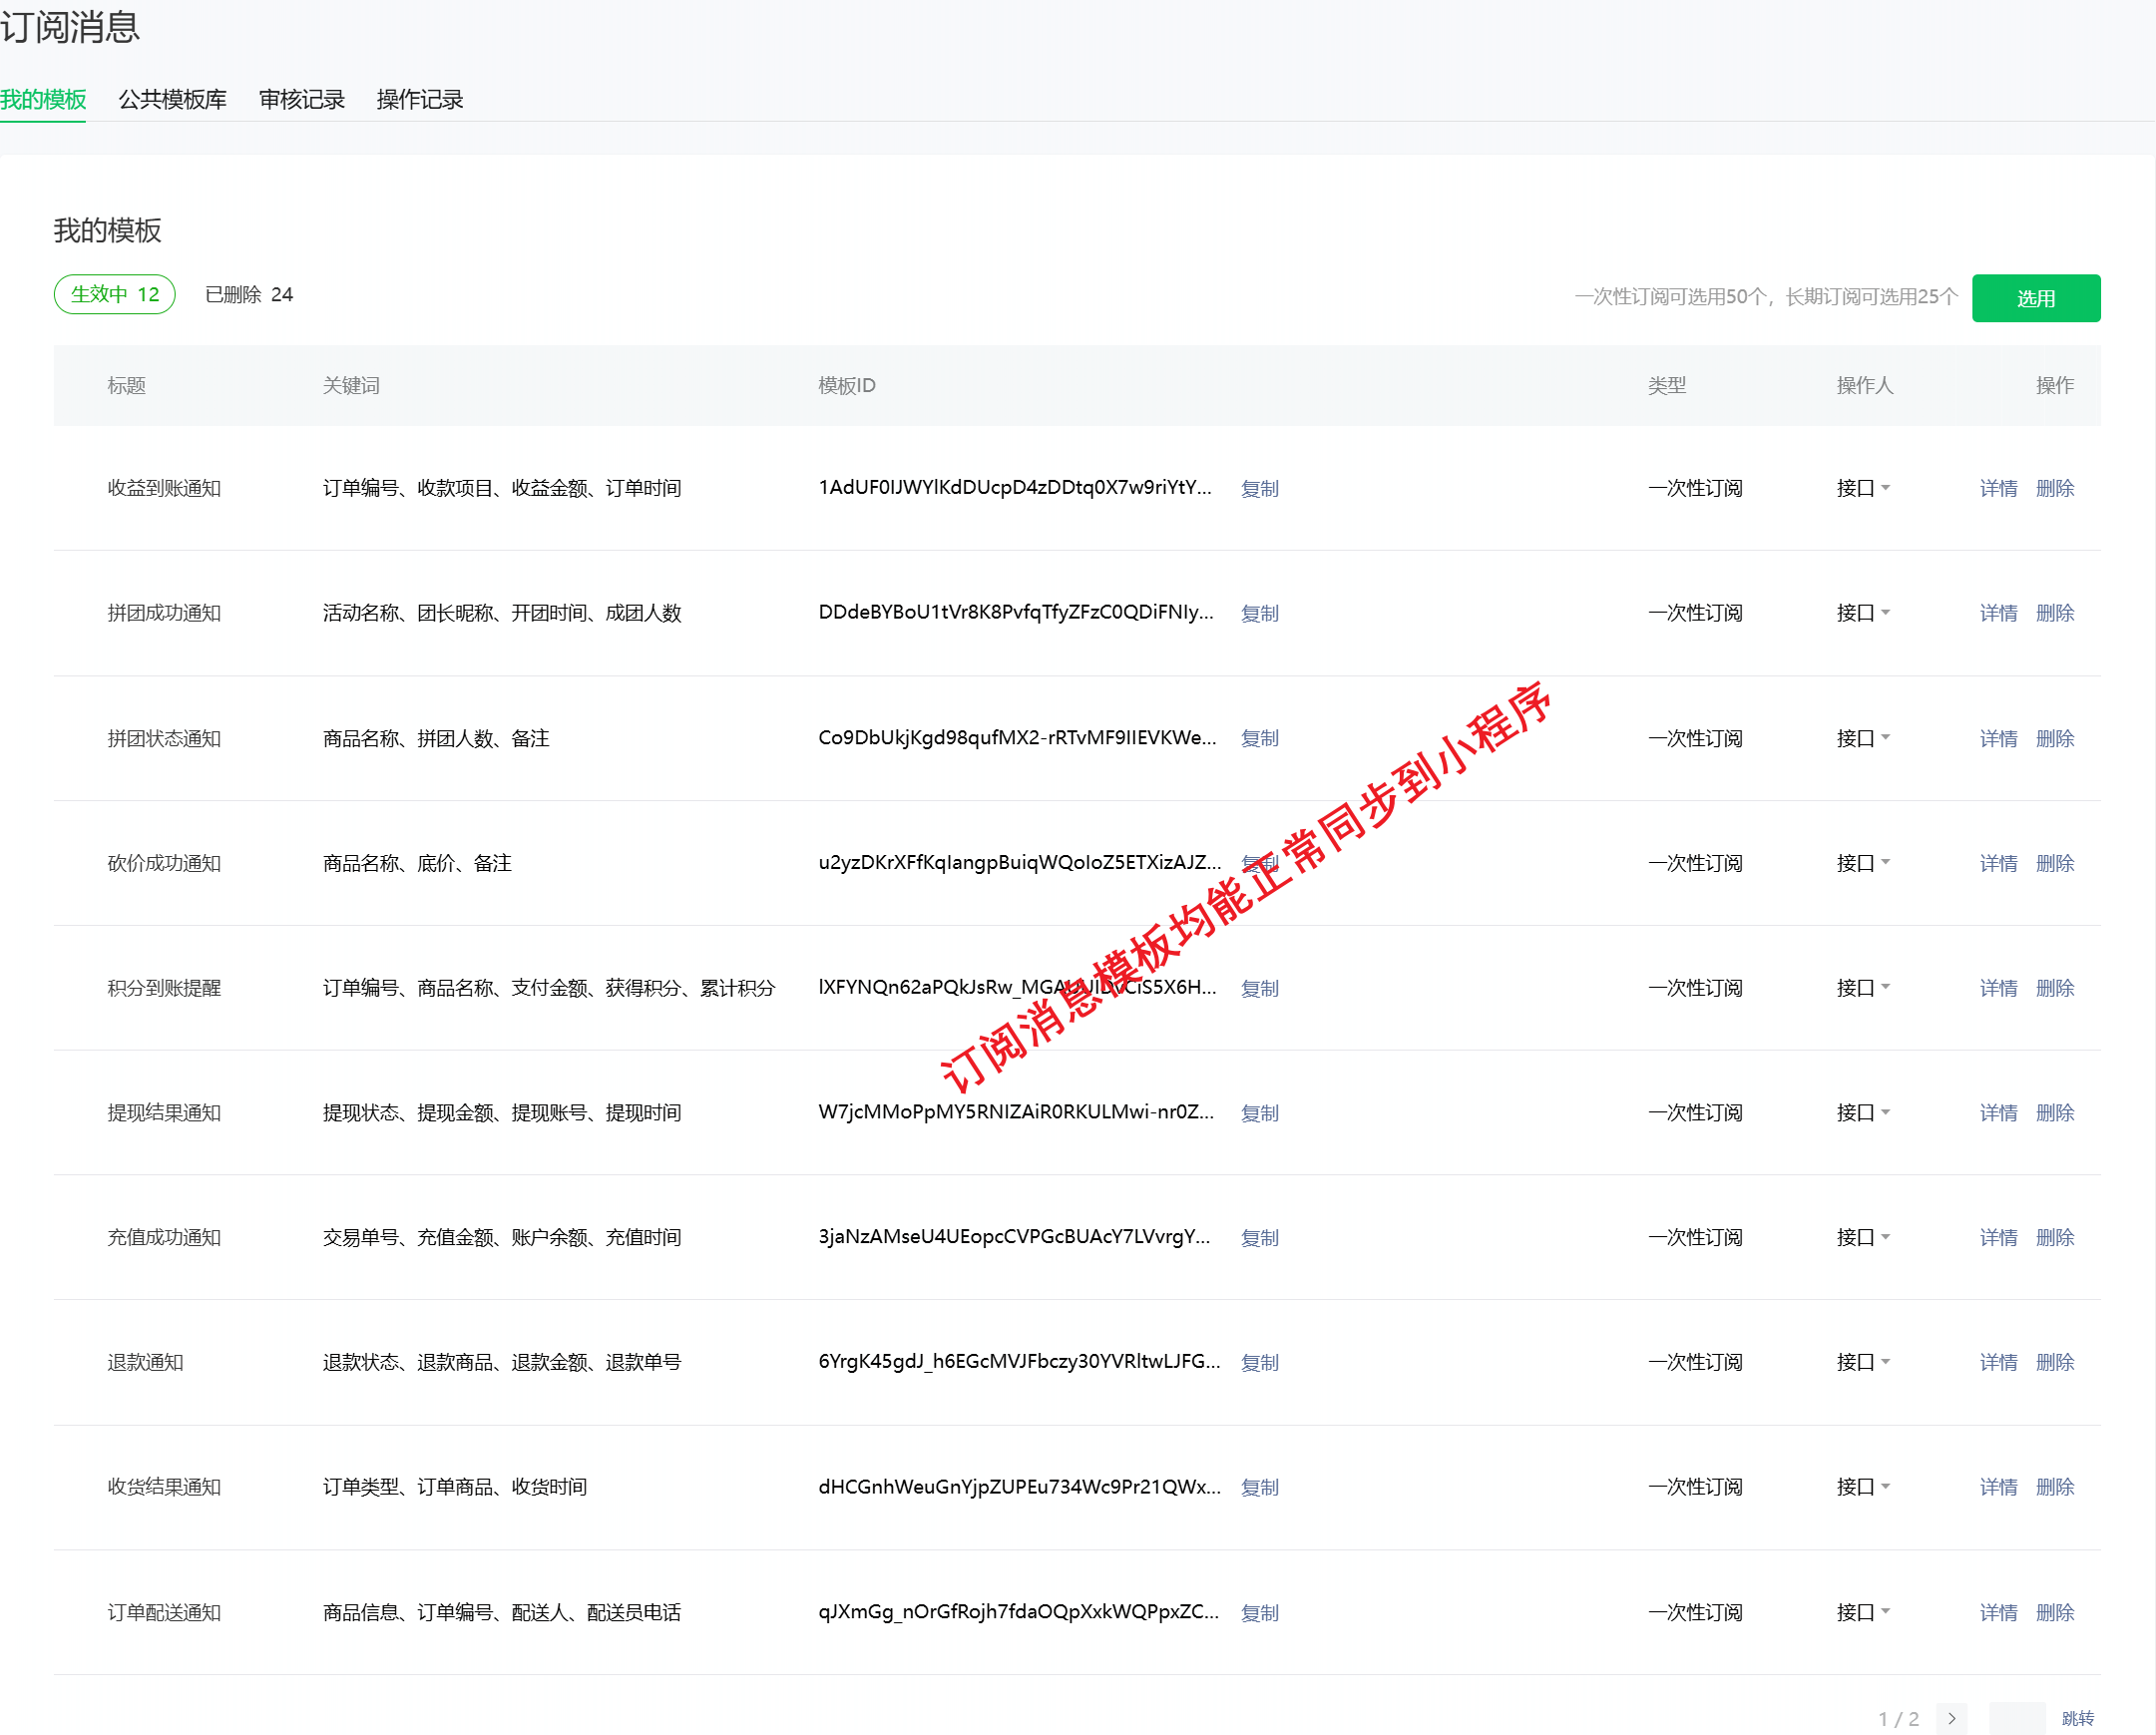Image resolution: width=2156 pixels, height=1735 pixels.
Task: Delete the 退款通知 template
Action: click(x=2055, y=1362)
